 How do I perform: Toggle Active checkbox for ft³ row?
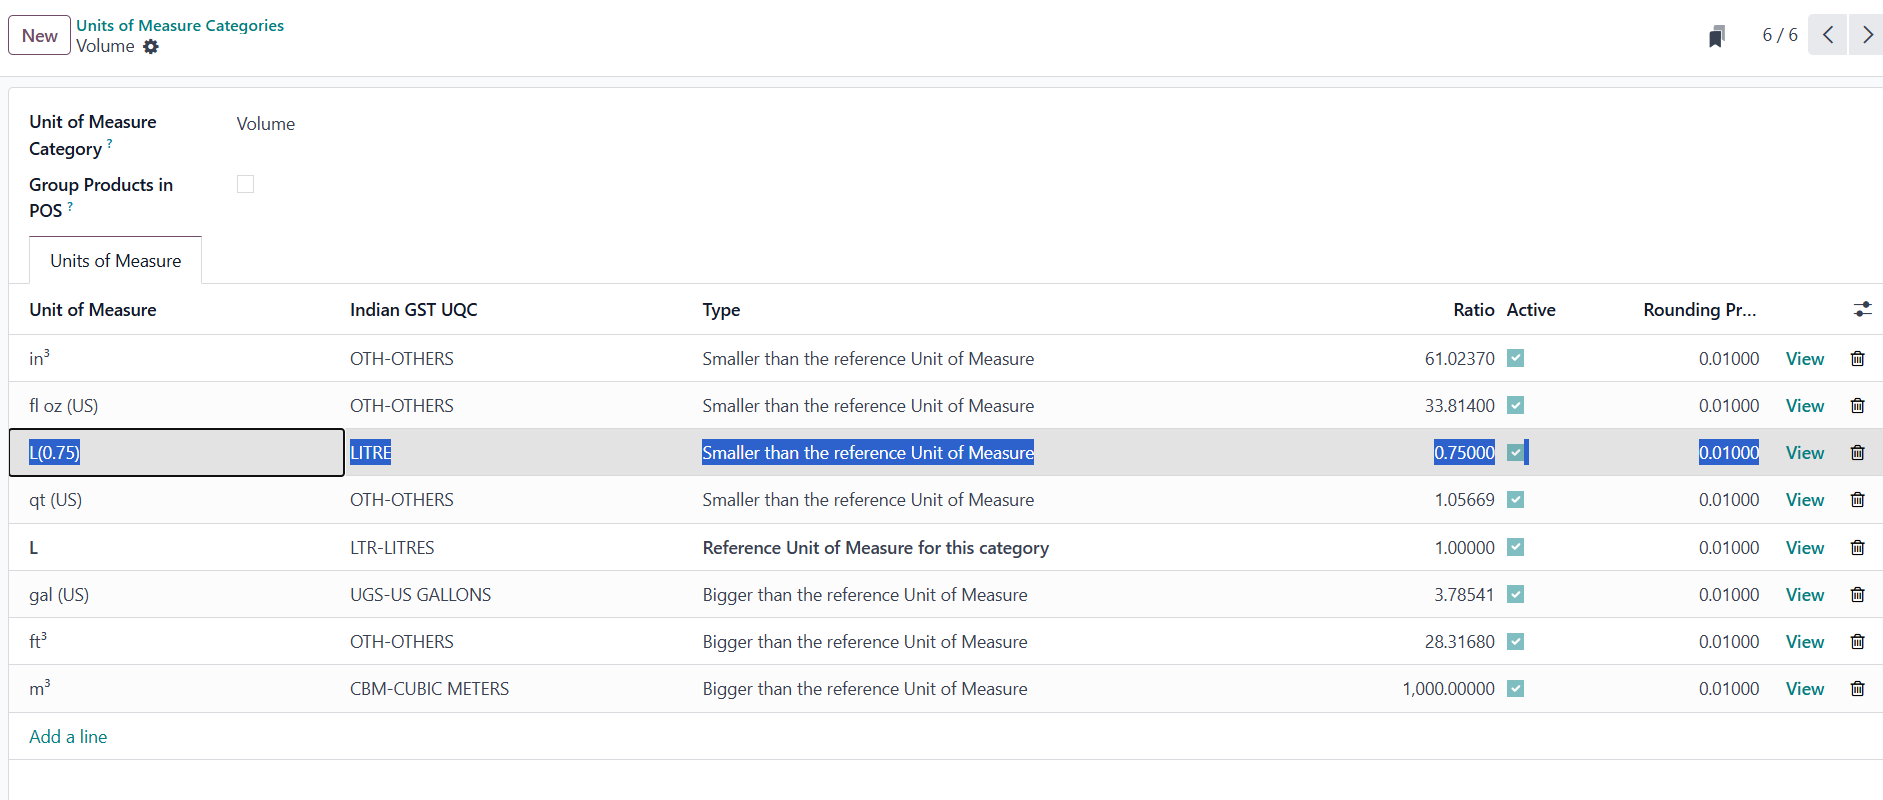click(1515, 642)
